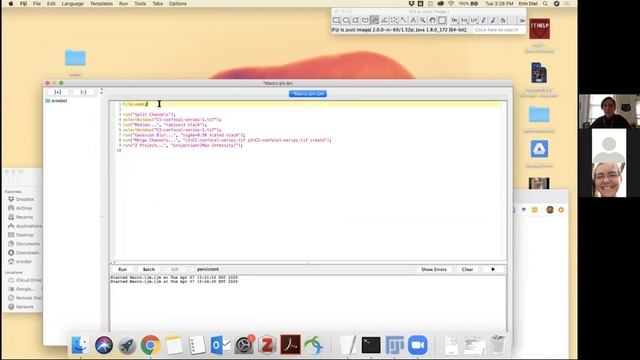
Task: Open the Run menu
Action: [123, 4]
